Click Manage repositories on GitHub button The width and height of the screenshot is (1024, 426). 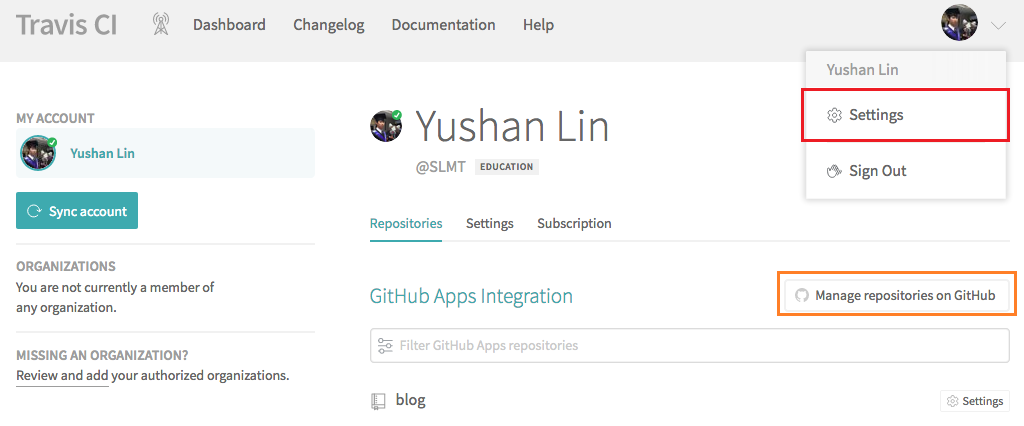(897, 295)
